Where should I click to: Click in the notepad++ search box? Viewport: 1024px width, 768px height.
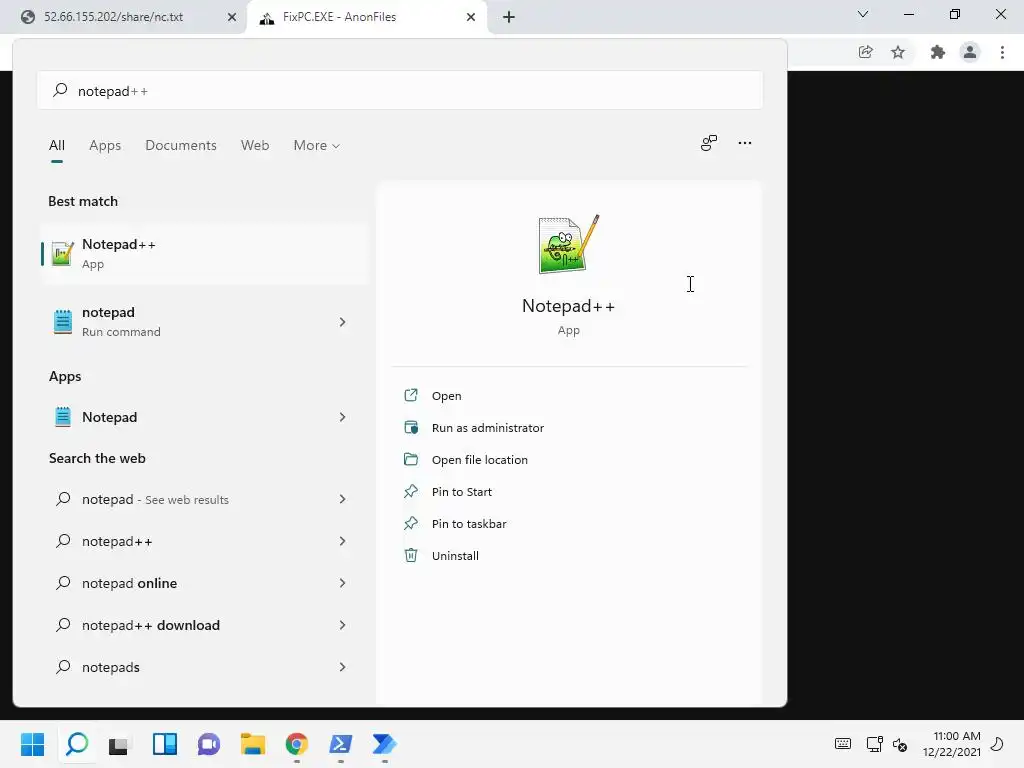400,91
